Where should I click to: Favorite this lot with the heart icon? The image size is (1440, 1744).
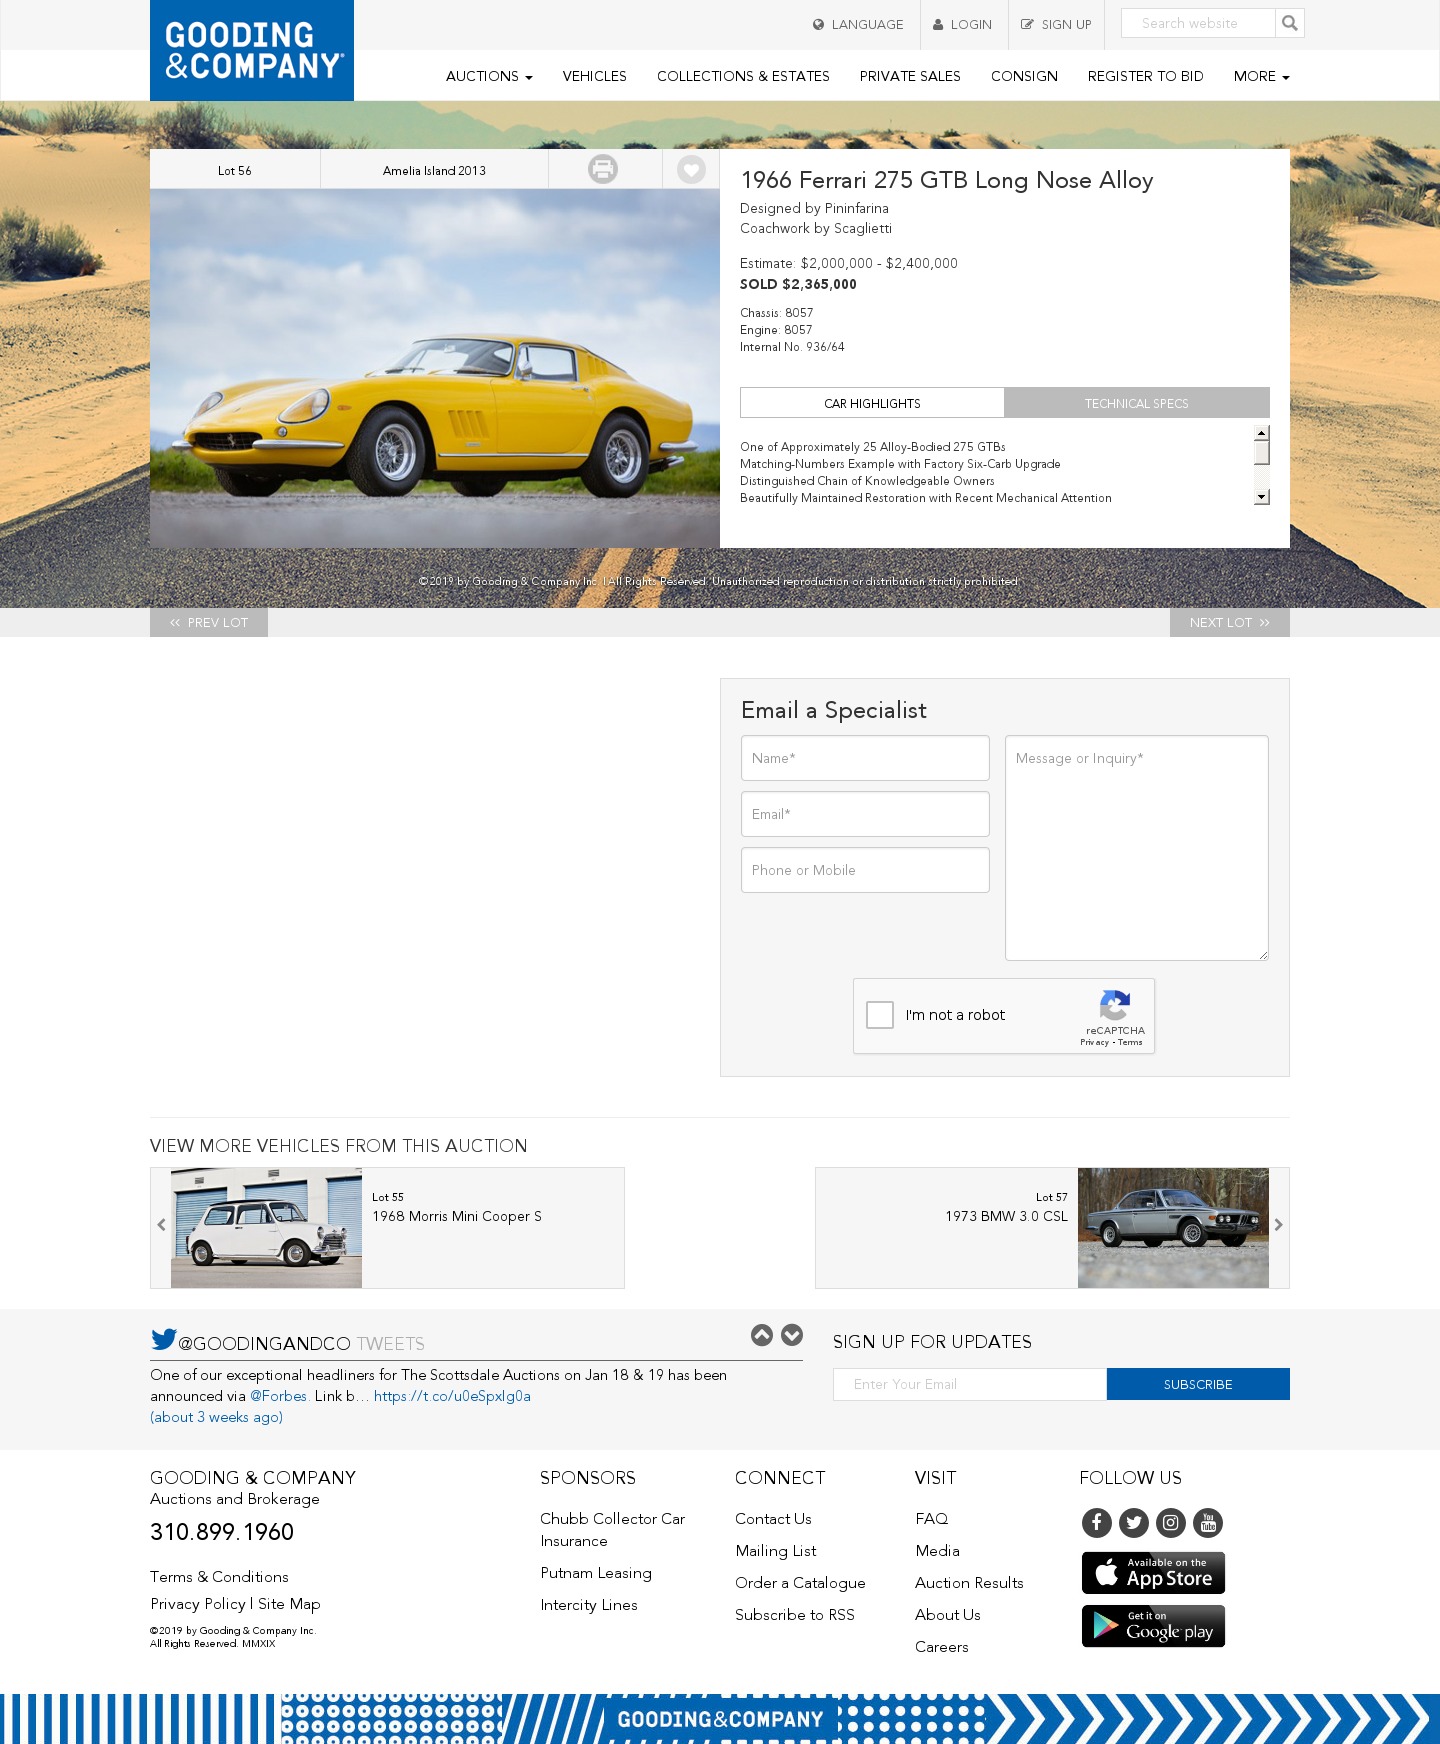click(x=691, y=169)
